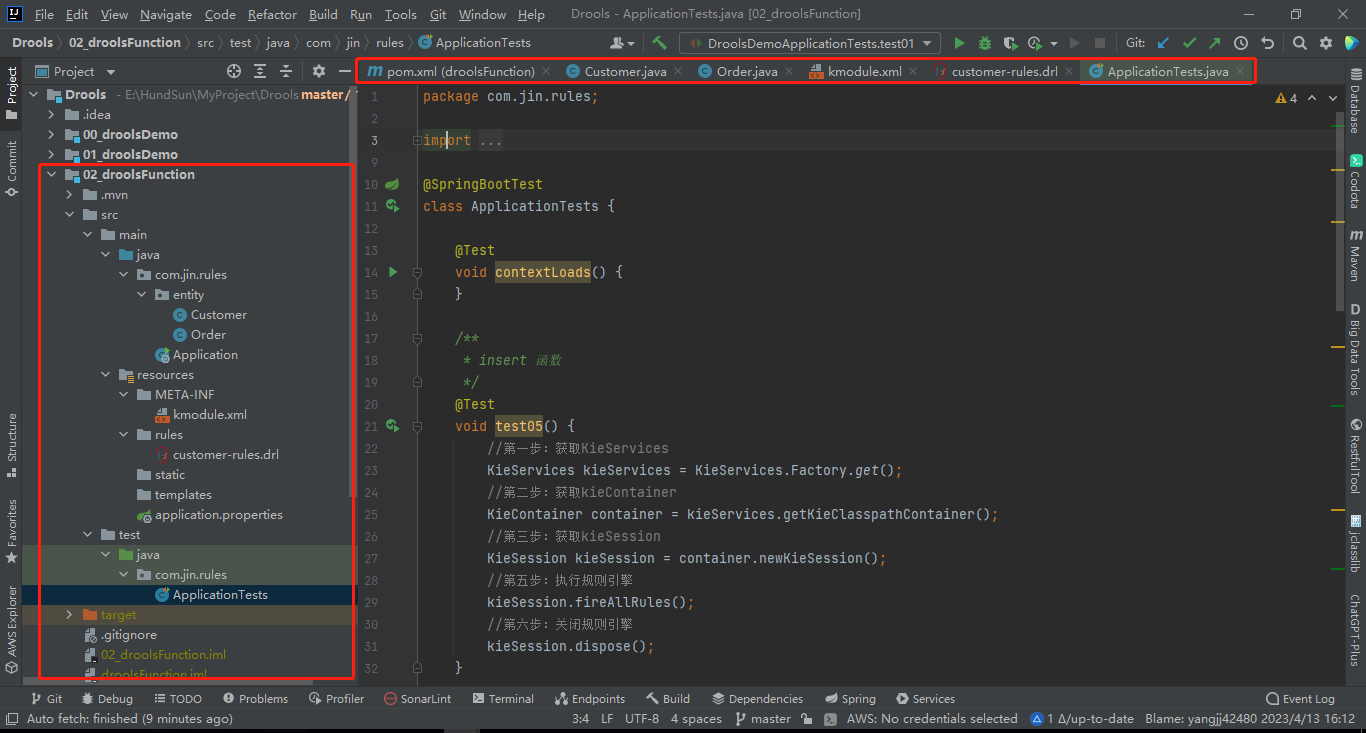The width and height of the screenshot is (1366, 733).
Task: Click run gutter icon beside class ApplicationTests
Action: [393, 206]
